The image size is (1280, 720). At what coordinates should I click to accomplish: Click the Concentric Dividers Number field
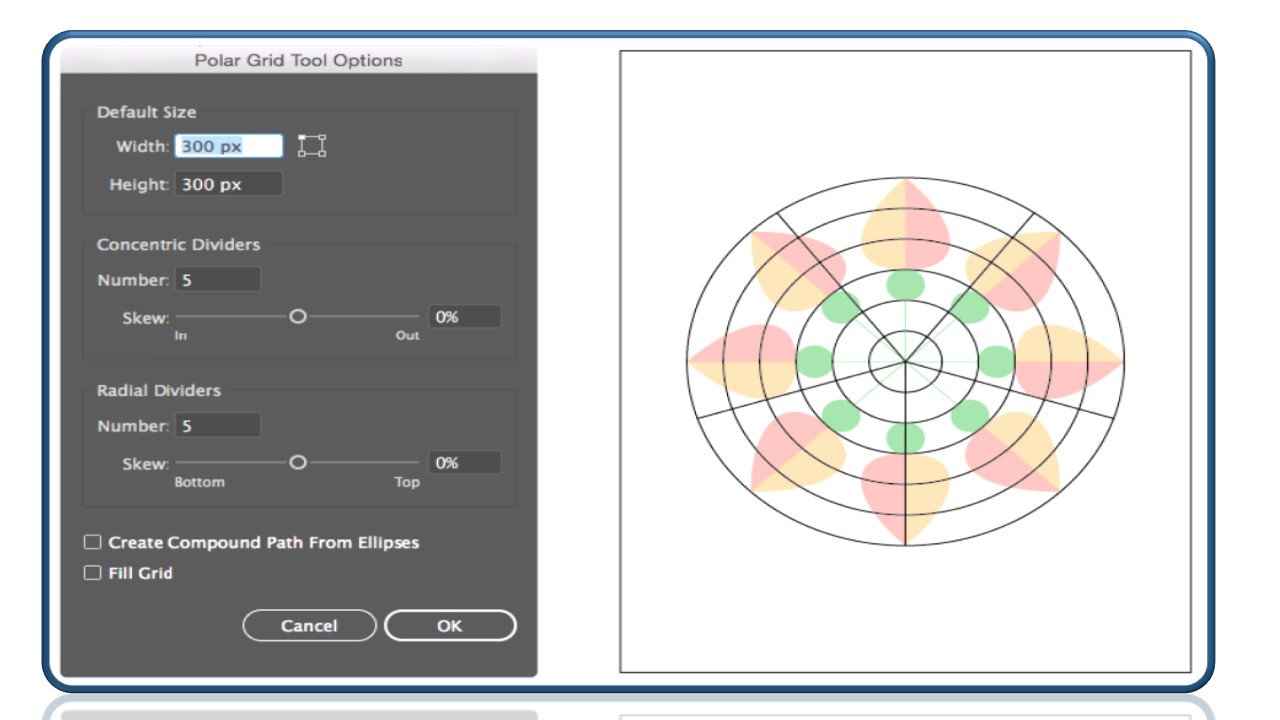pyautogui.click(x=218, y=280)
